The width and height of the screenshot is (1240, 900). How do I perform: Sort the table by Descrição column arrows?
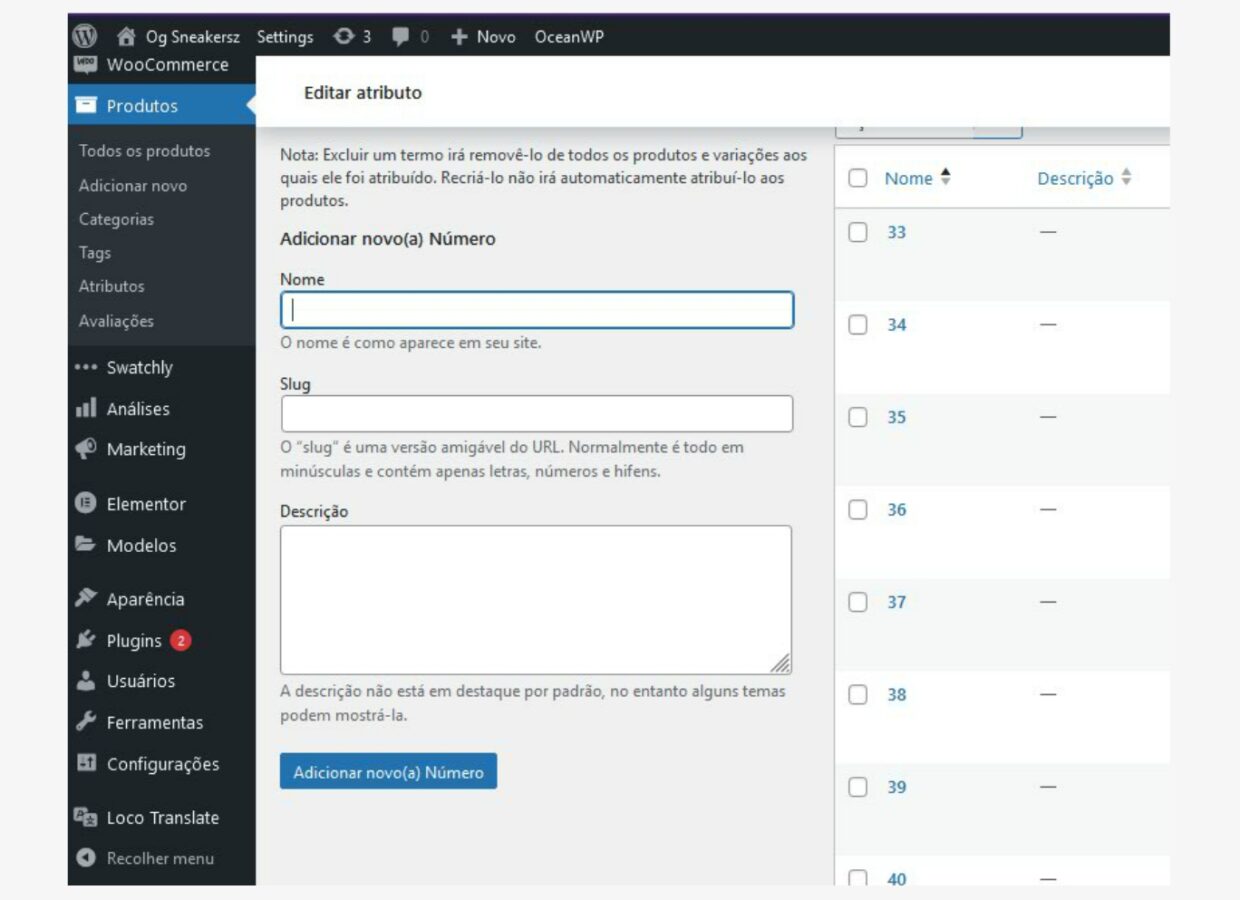pos(1126,178)
